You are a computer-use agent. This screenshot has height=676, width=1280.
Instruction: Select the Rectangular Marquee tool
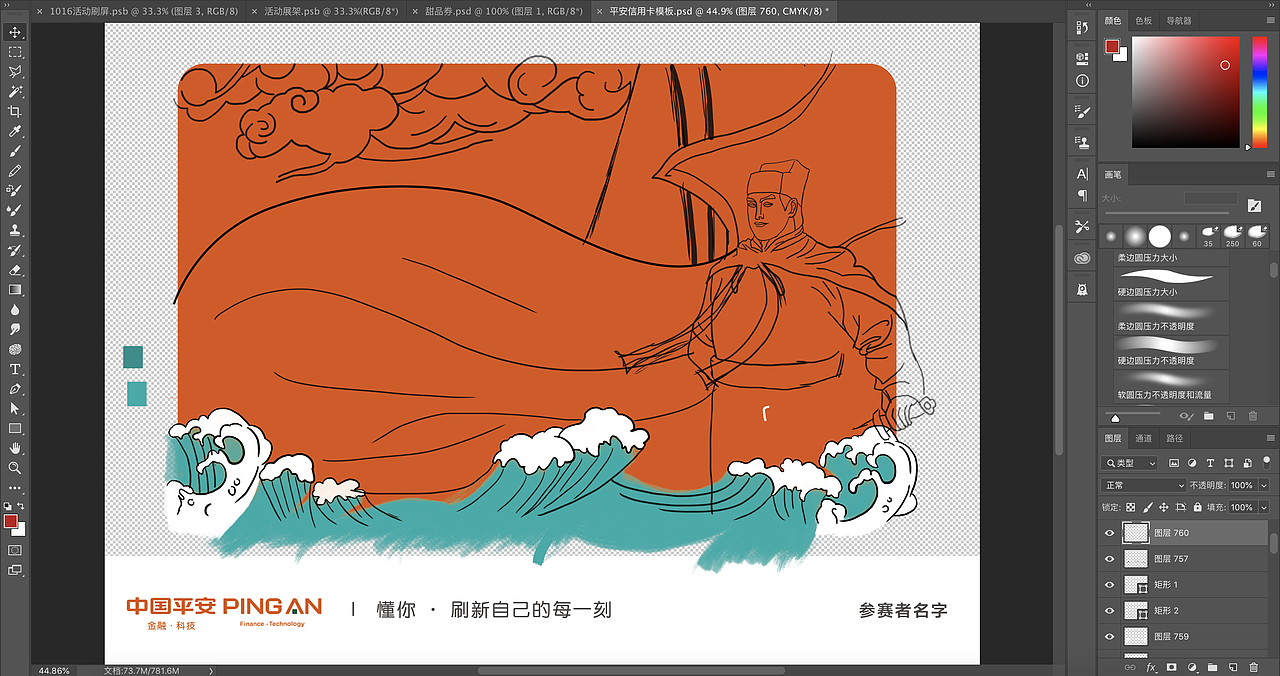point(15,52)
